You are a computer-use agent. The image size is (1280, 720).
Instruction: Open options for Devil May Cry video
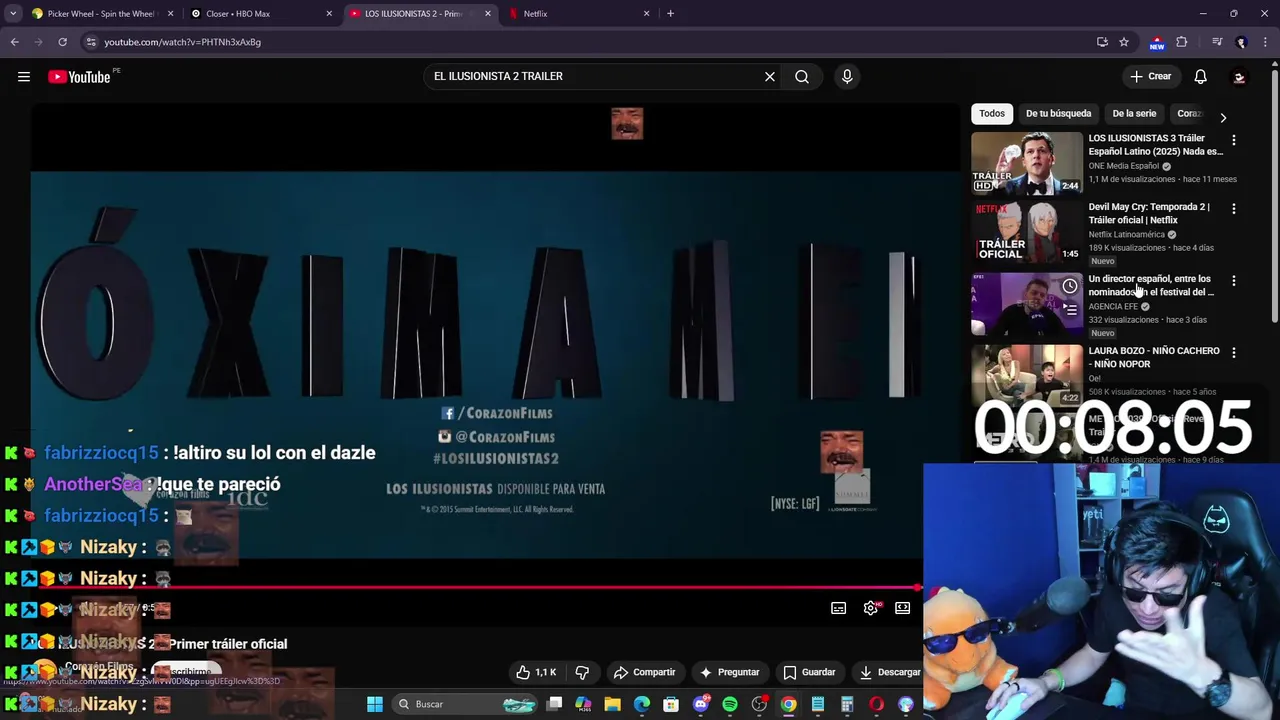pos(1233,209)
